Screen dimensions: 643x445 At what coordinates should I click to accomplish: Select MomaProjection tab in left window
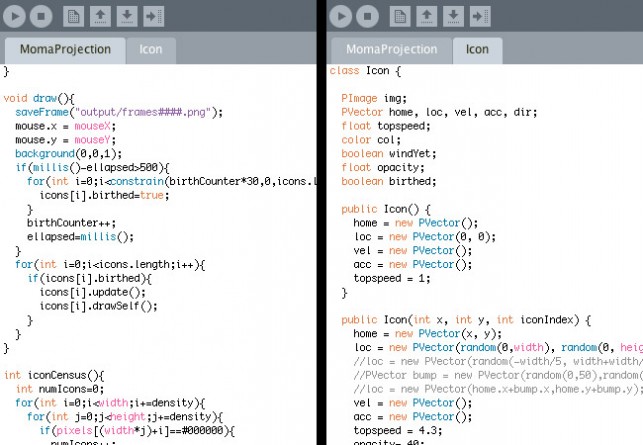coord(65,50)
